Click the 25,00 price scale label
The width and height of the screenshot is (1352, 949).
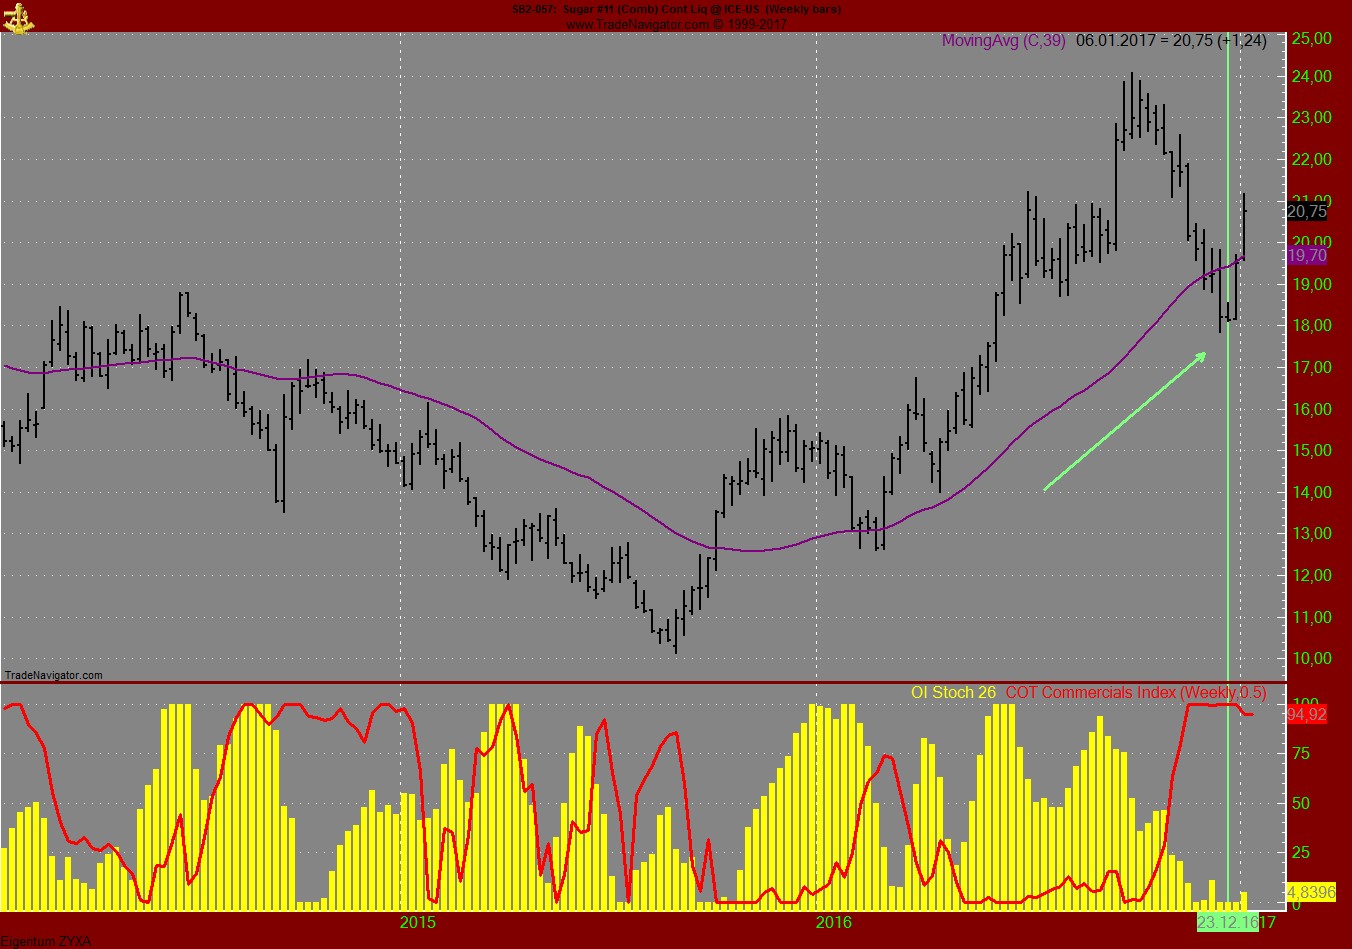pyautogui.click(x=1311, y=40)
